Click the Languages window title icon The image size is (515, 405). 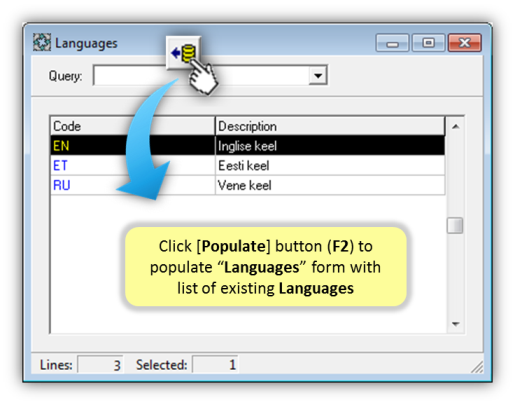pos(42,43)
